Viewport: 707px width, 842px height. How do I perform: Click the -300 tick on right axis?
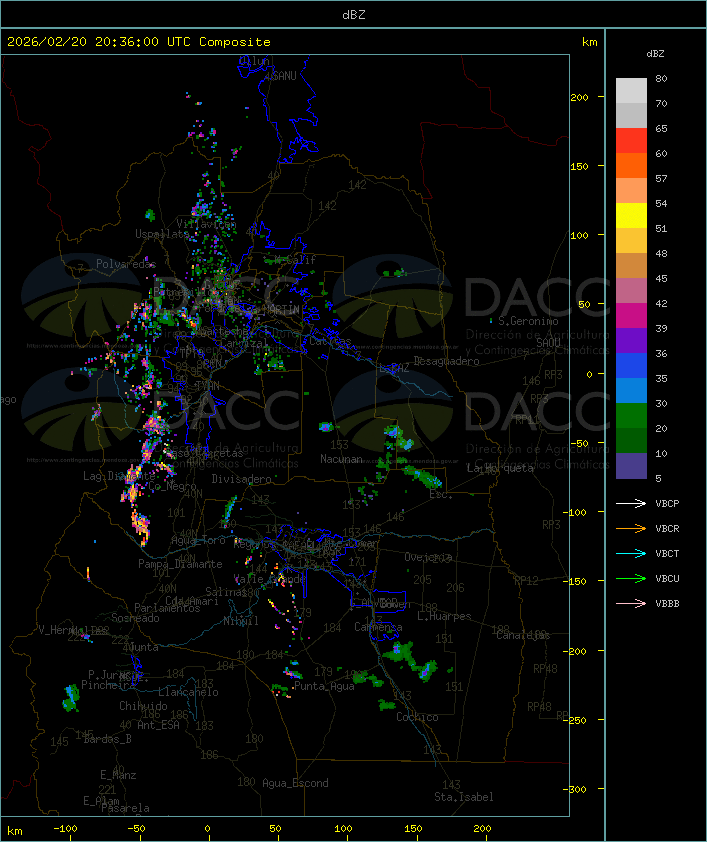pos(577,789)
